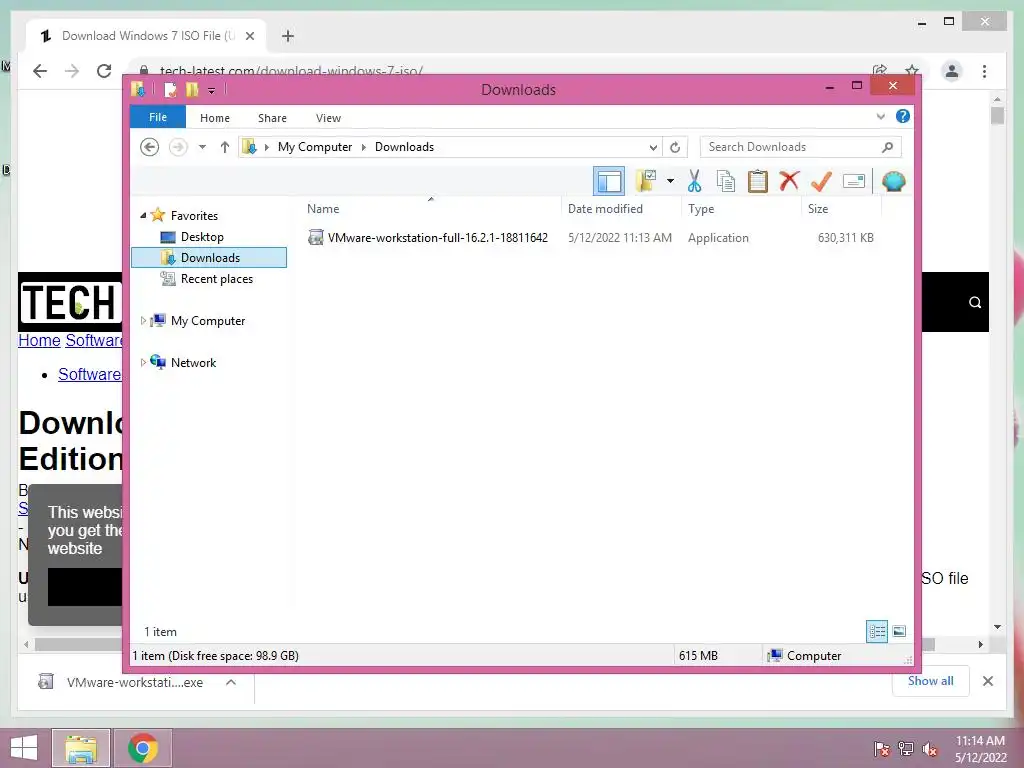Click the Chrome reload button

coord(104,71)
